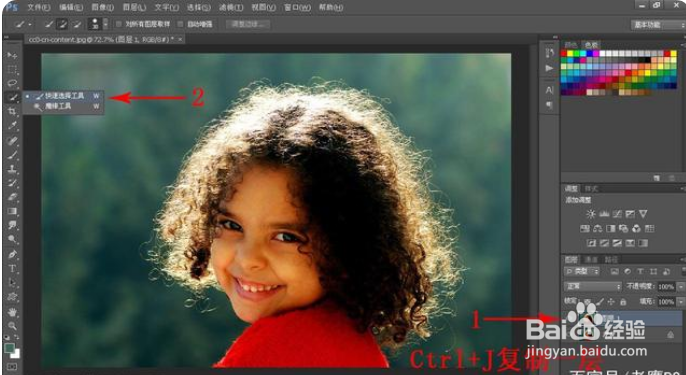Add Levels adjustment icon
The image size is (686, 375).
[604, 214]
